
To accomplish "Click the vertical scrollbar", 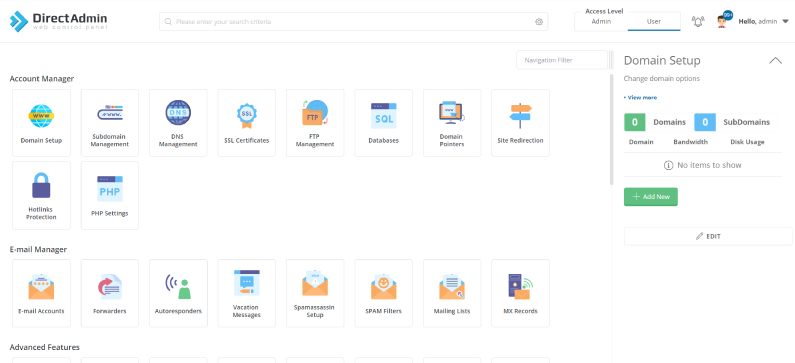I will point(611,130).
